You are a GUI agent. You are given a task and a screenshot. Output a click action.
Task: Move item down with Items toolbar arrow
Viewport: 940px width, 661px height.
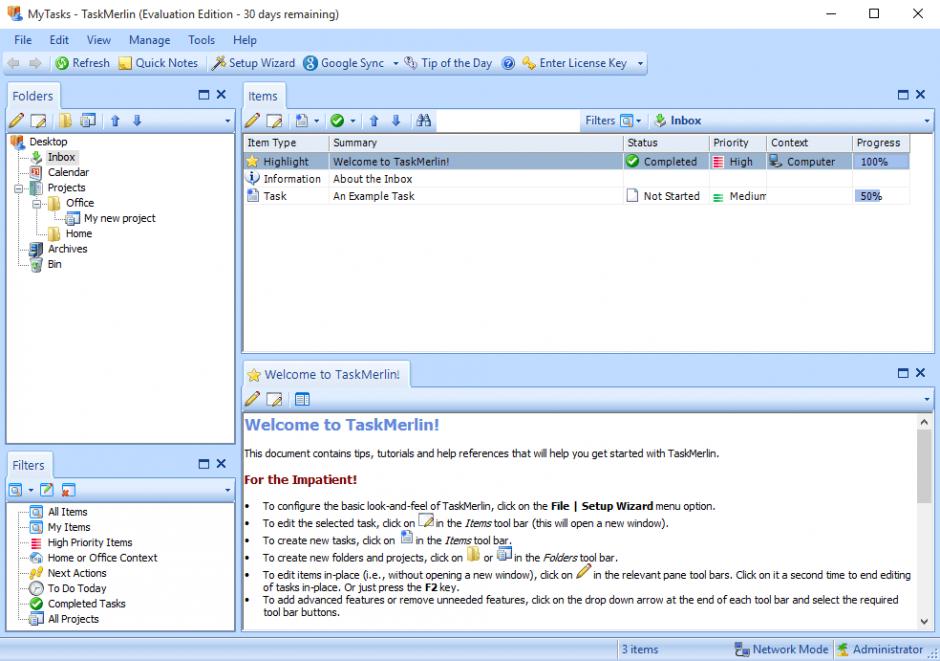(396, 120)
